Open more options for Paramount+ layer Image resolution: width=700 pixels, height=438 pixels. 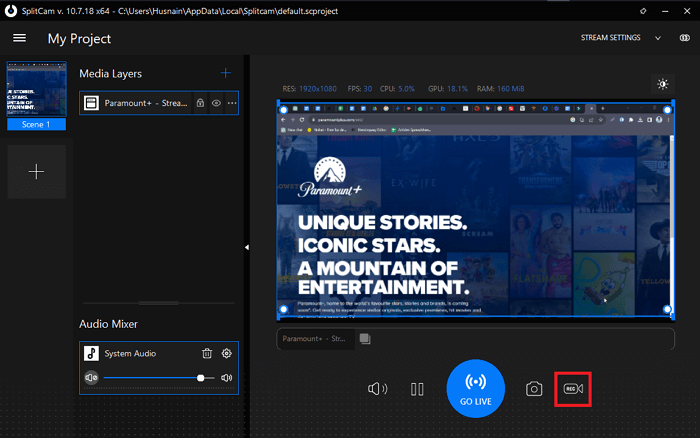[232, 103]
